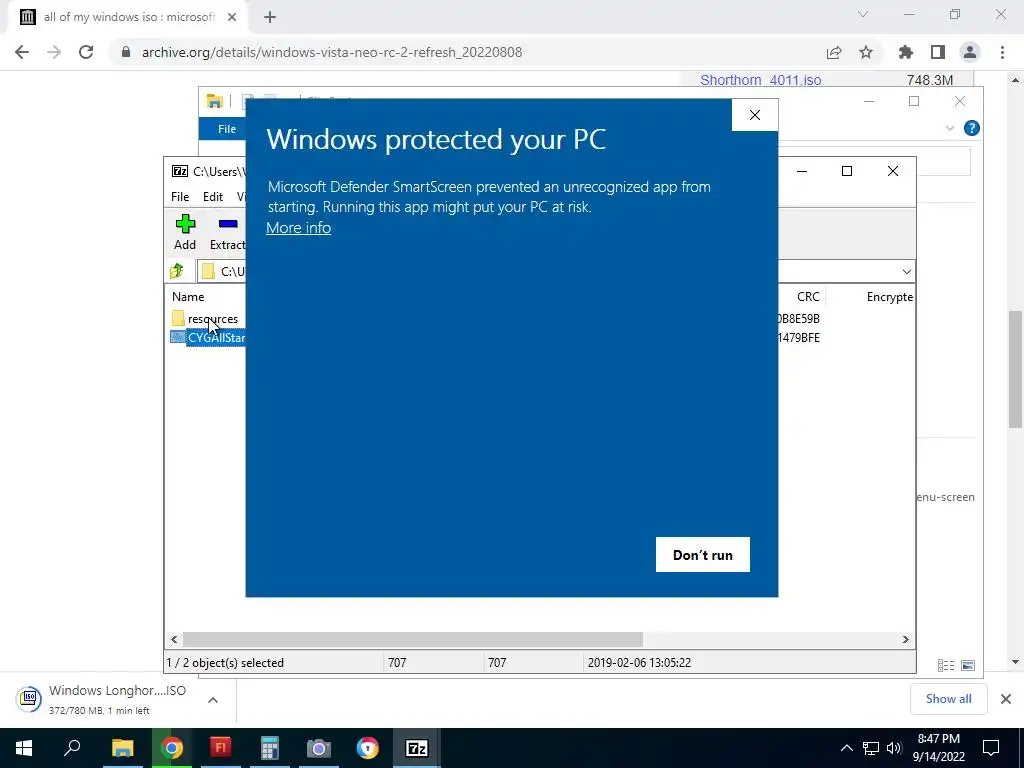Open the notification center icon
This screenshot has height=768, width=1024.
click(x=991, y=748)
